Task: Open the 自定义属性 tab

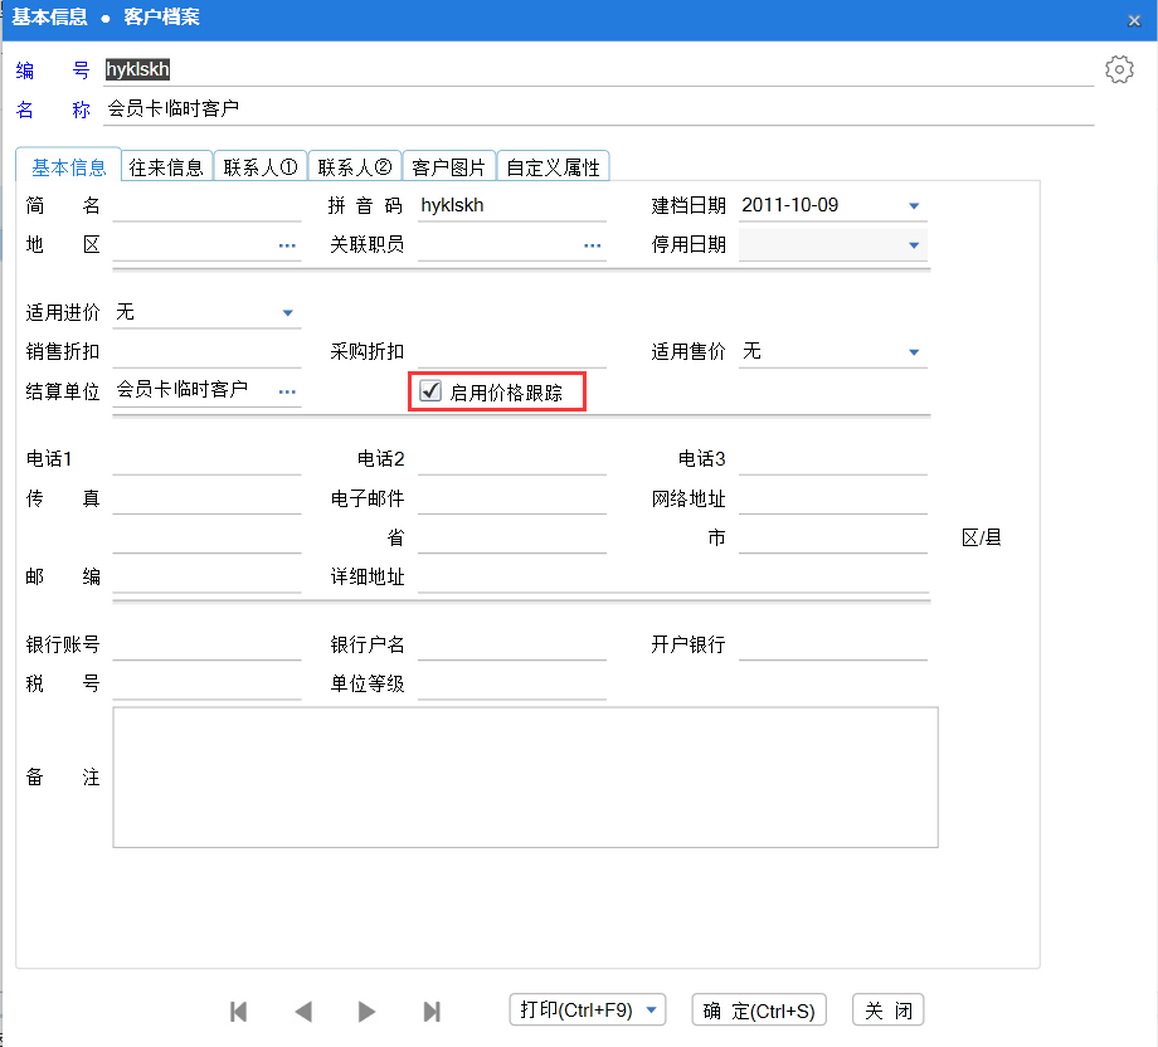Action: (552, 167)
